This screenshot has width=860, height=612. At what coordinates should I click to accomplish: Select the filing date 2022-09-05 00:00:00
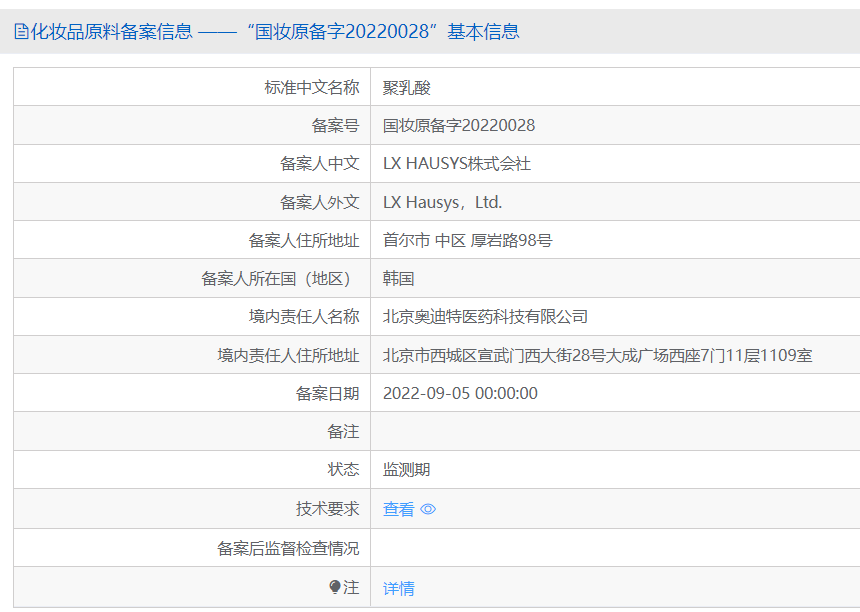coord(460,393)
